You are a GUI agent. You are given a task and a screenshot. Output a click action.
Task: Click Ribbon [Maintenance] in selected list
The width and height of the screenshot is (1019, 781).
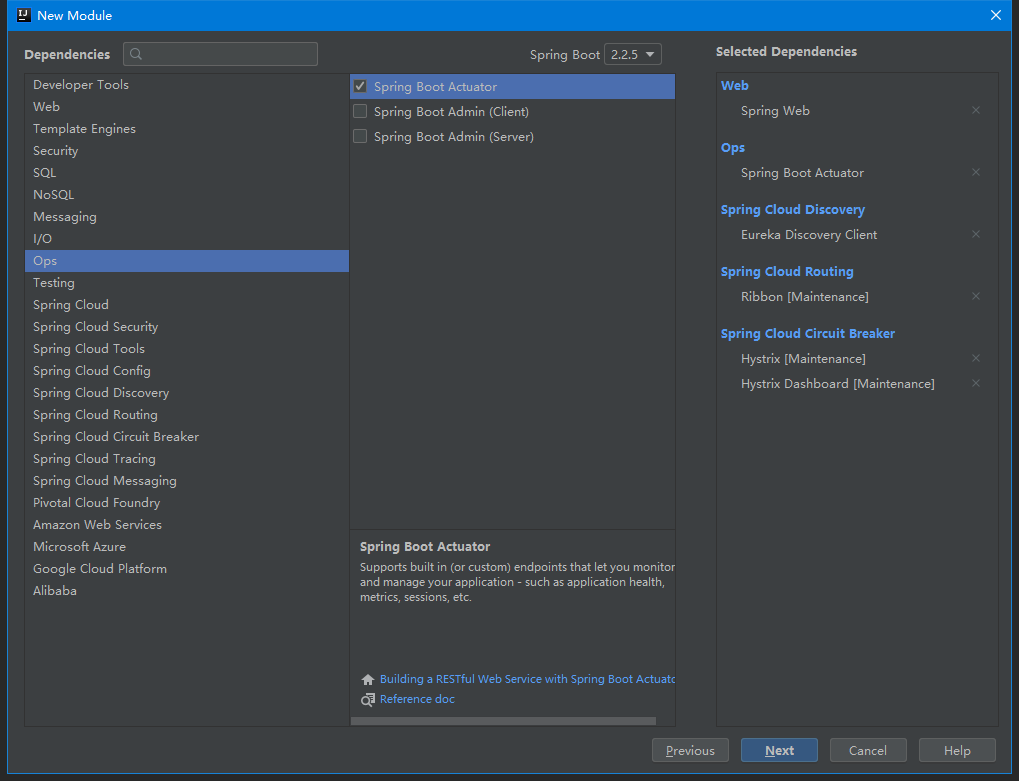click(805, 297)
